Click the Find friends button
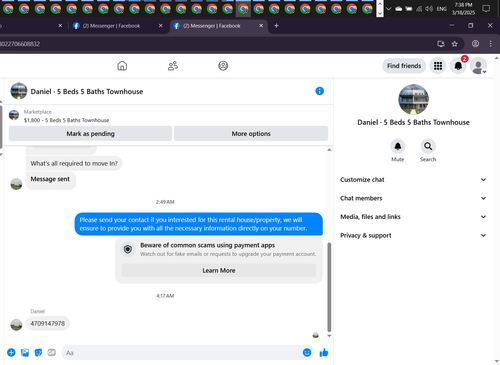Image resolution: width=500 pixels, height=365 pixels. (404, 66)
